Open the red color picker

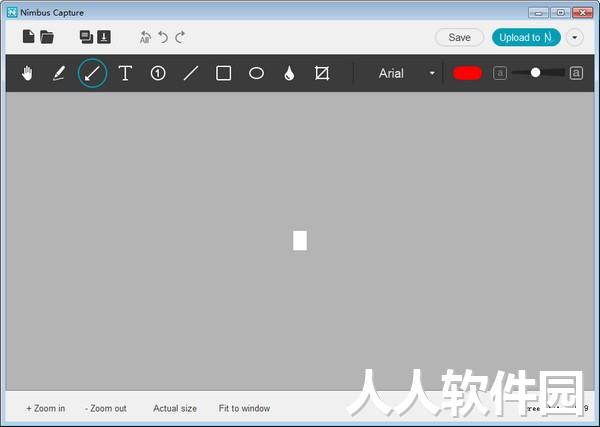click(467, 73)
